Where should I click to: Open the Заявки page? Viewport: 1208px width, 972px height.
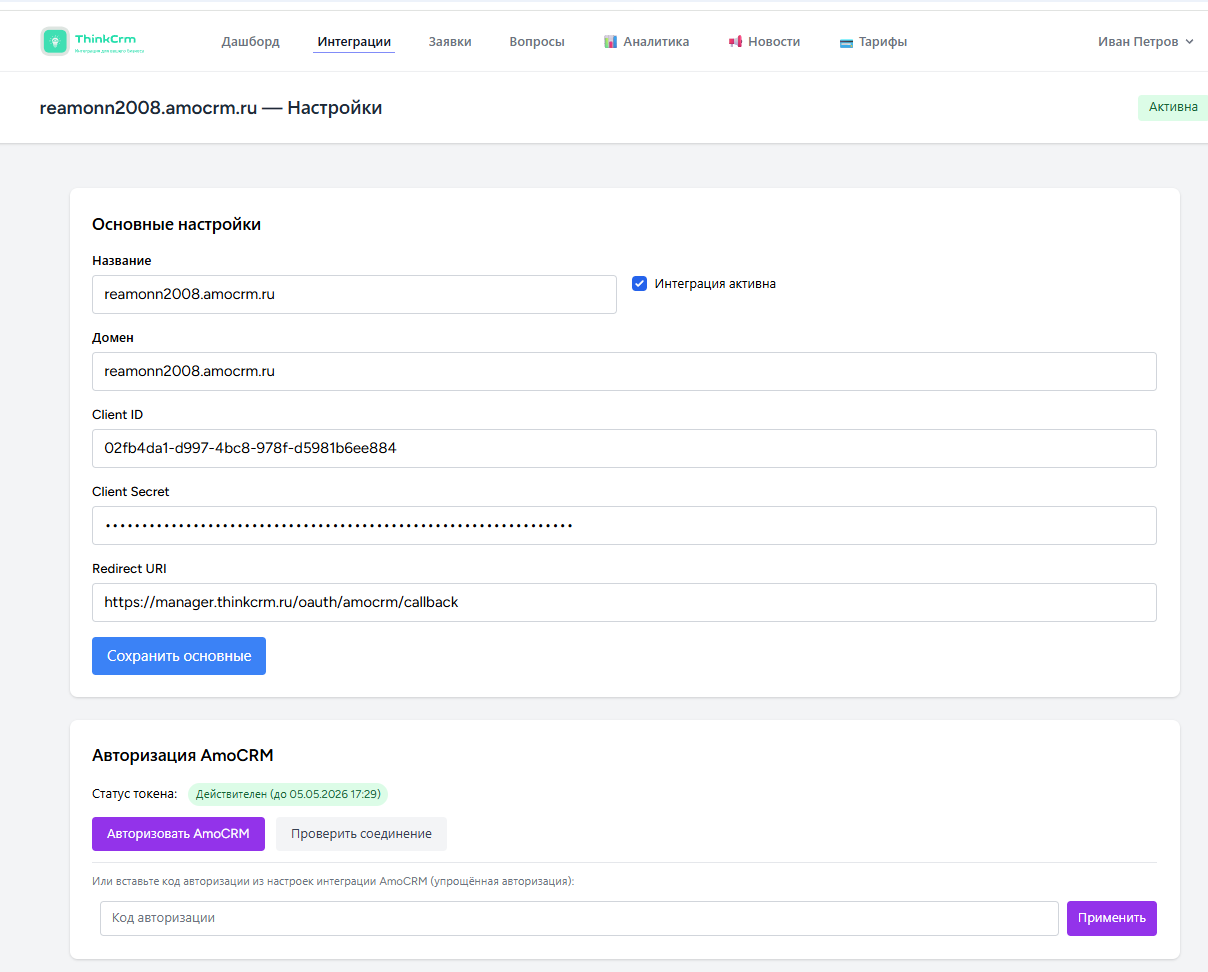click(x=450, y=42)
